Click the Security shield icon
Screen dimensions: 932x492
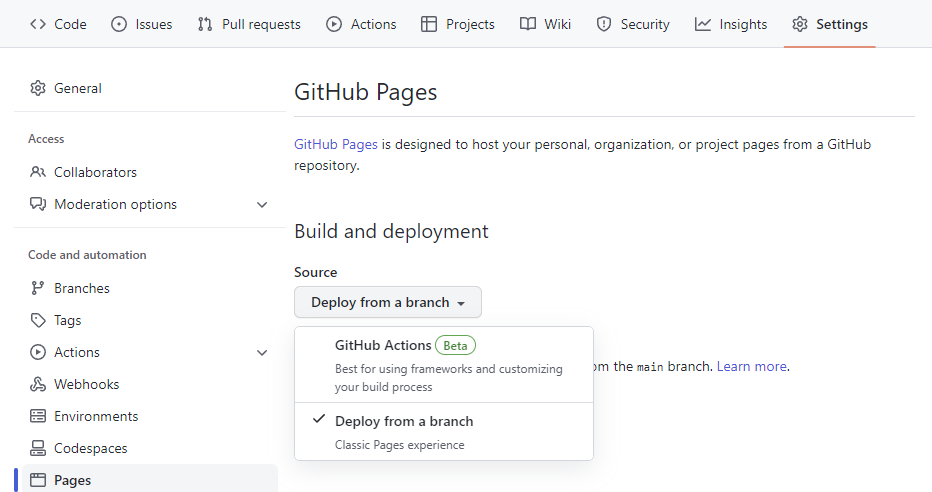(604, 24)
